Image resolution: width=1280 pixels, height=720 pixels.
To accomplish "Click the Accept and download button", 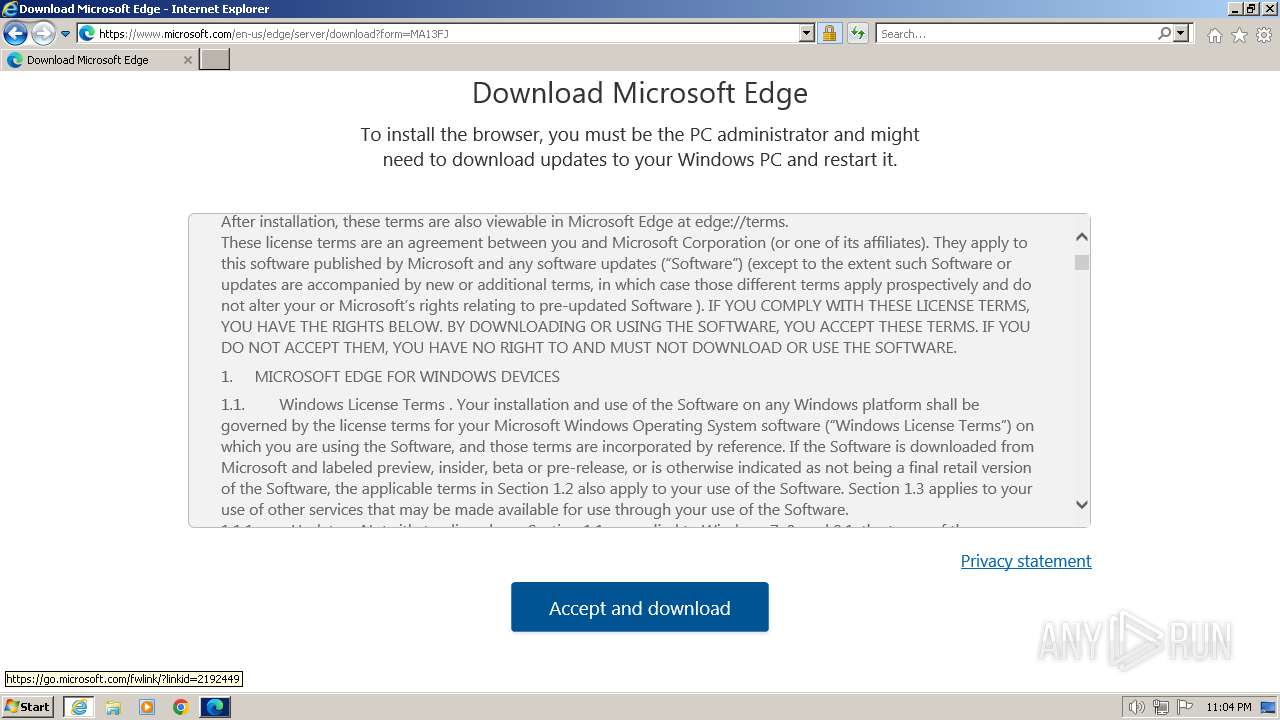I will [640, 607].
